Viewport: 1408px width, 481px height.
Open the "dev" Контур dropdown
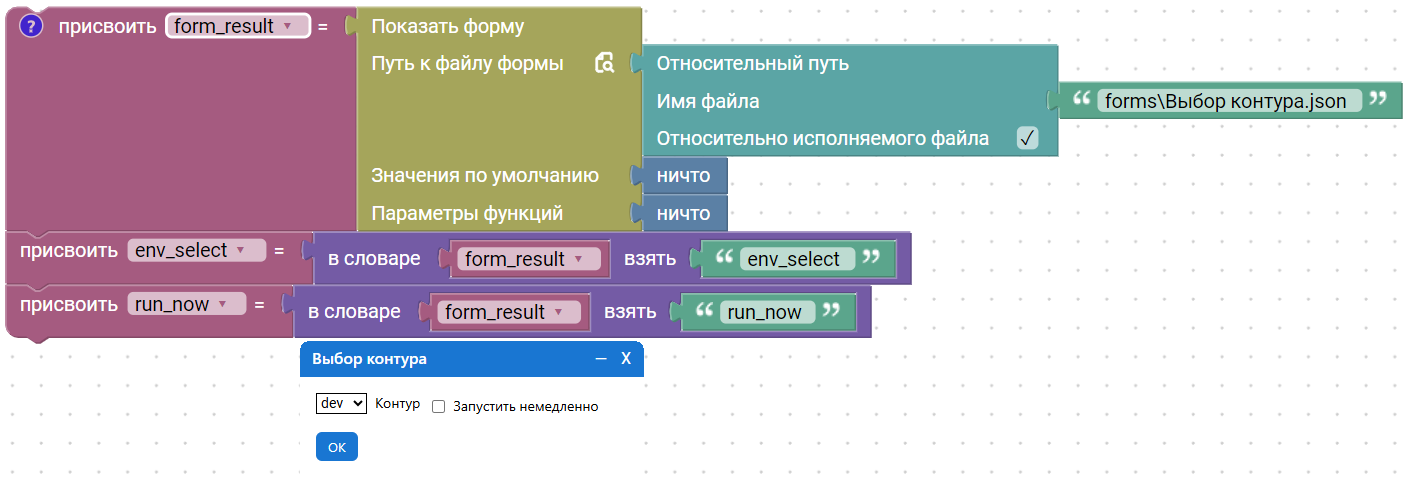click(342, 403)
